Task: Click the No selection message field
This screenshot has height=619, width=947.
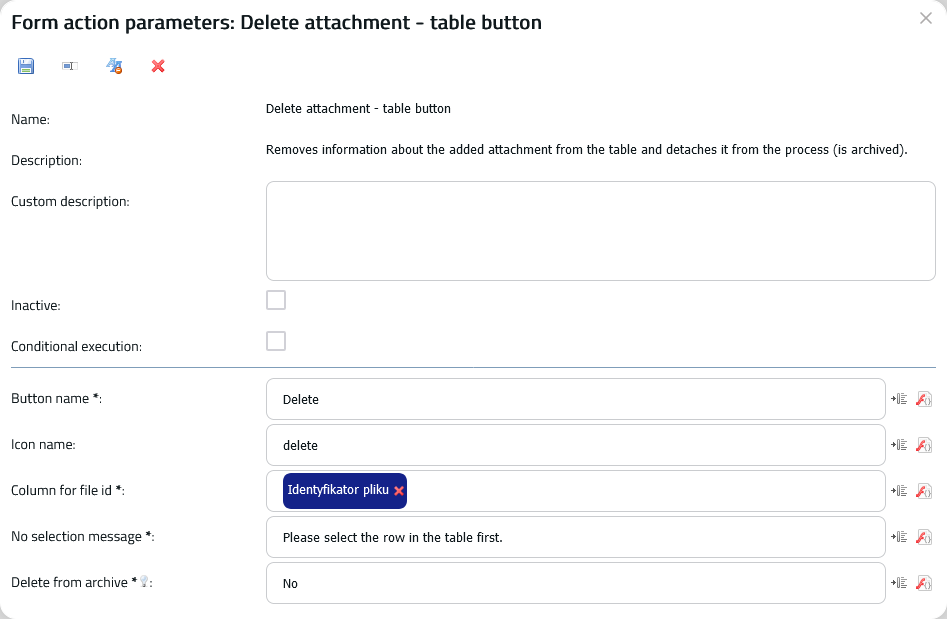Action: [x=576, y=537]
